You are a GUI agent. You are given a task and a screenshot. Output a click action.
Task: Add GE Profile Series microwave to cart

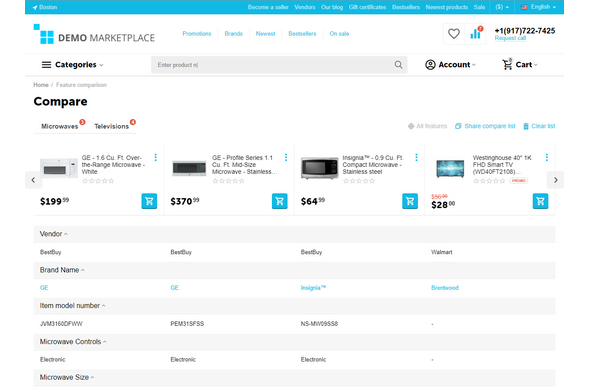pos(280,201)
